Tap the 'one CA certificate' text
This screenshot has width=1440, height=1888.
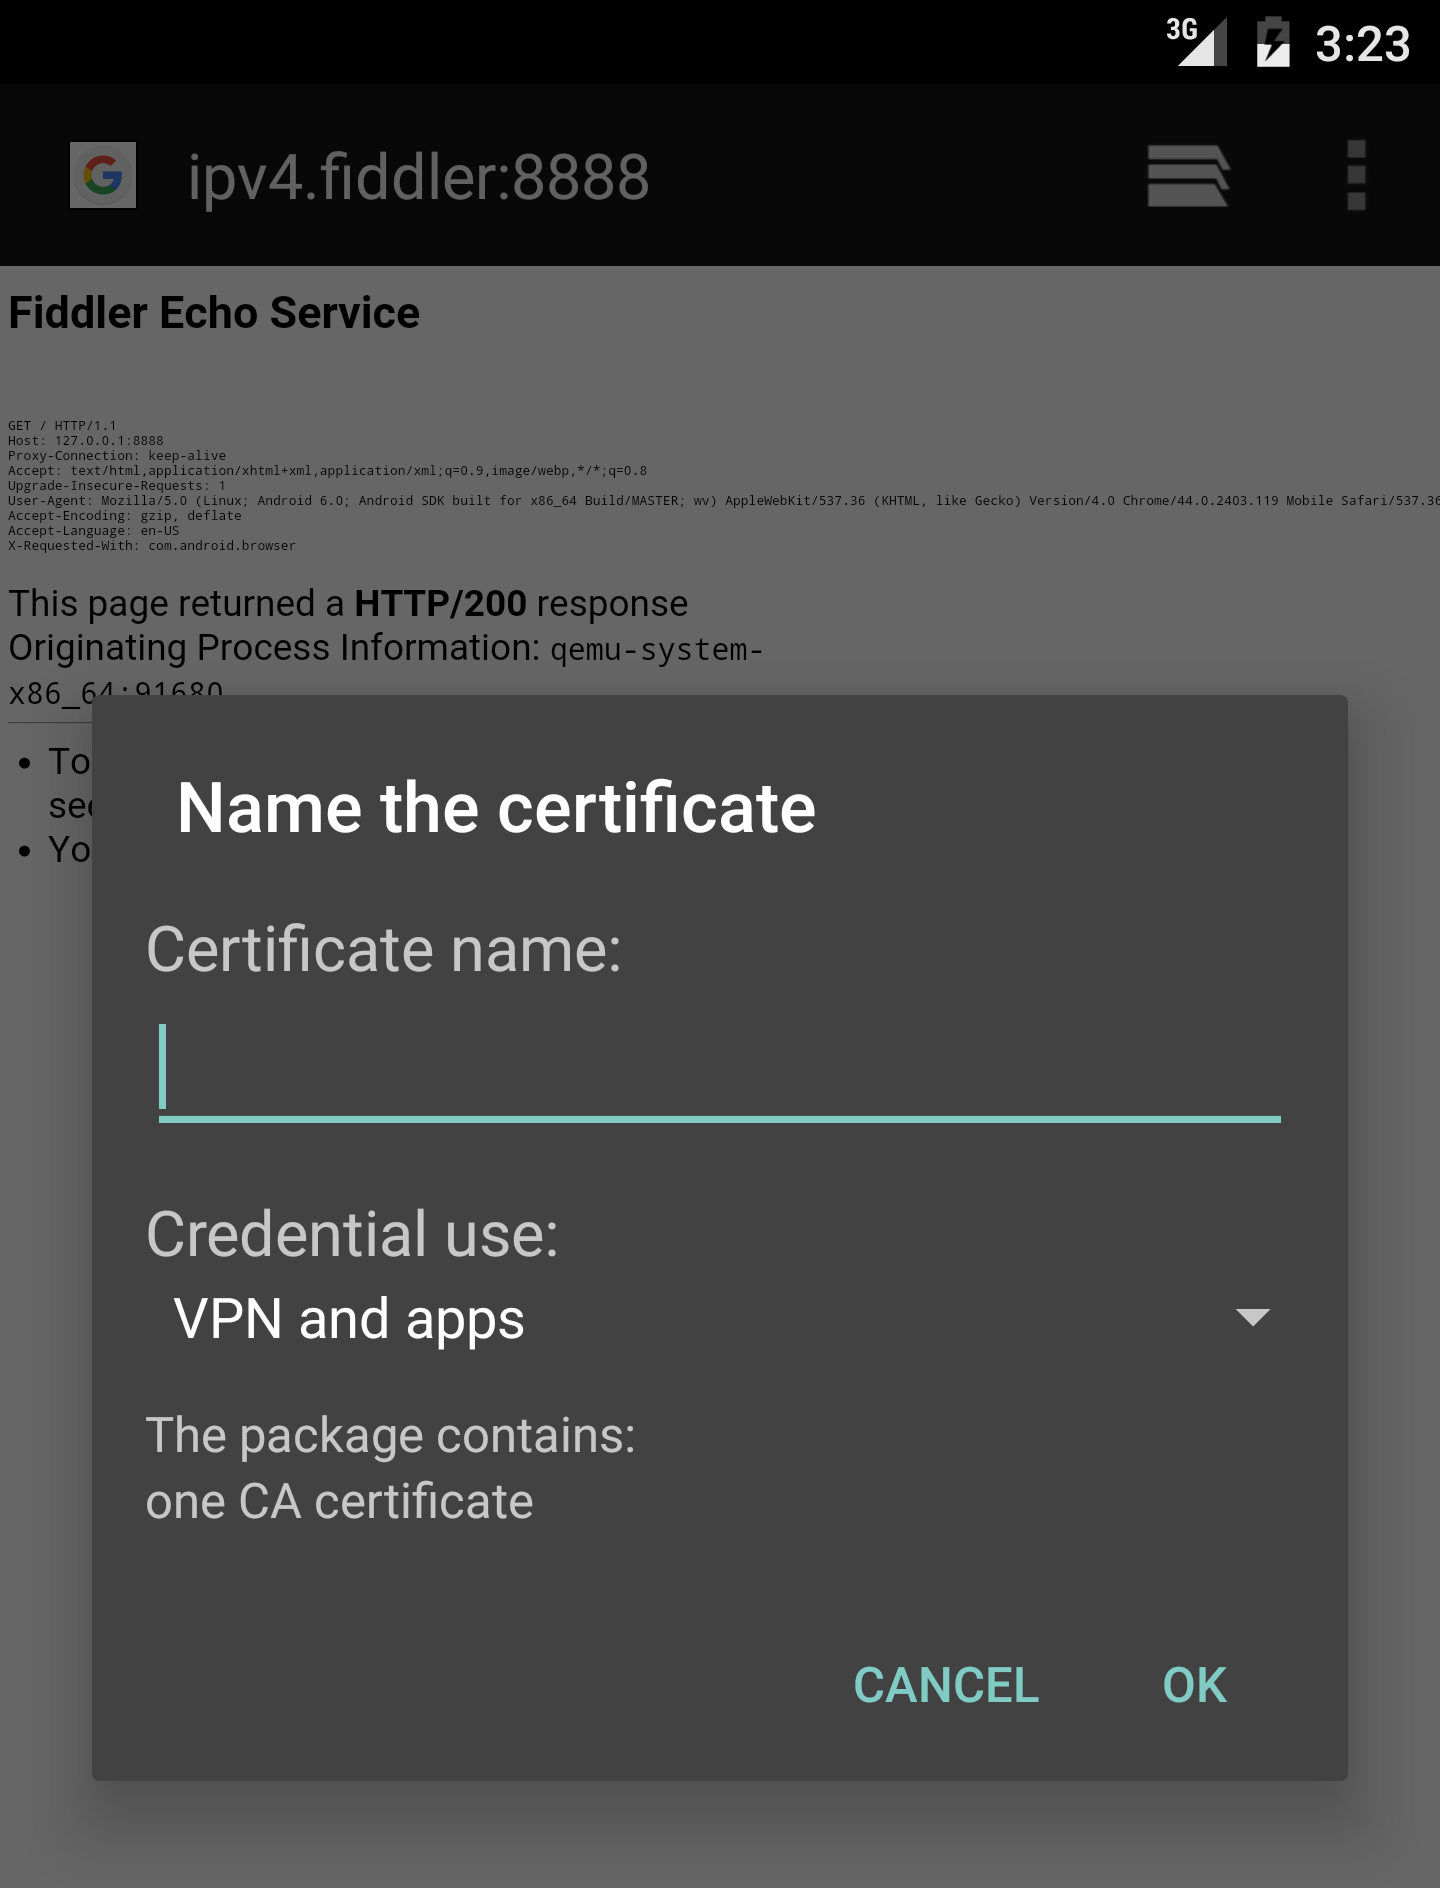pyautogui.click(x=339, y=1501)
